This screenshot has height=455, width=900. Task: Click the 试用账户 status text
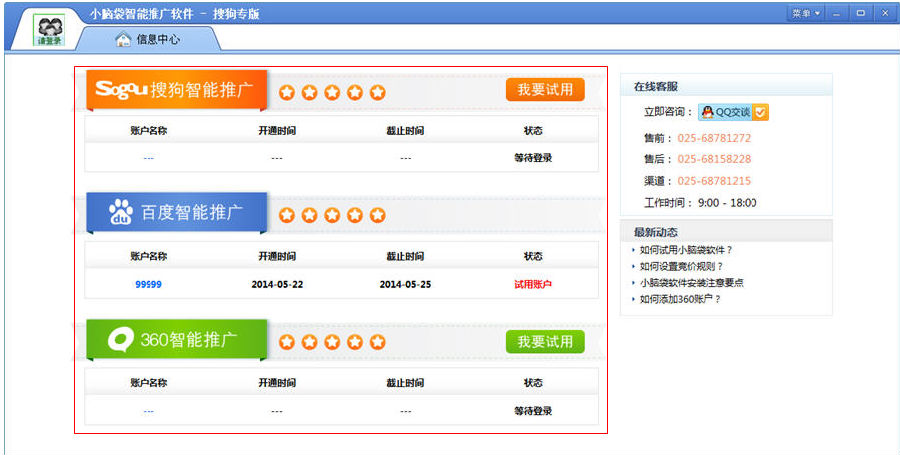click(x=533, y=284)
